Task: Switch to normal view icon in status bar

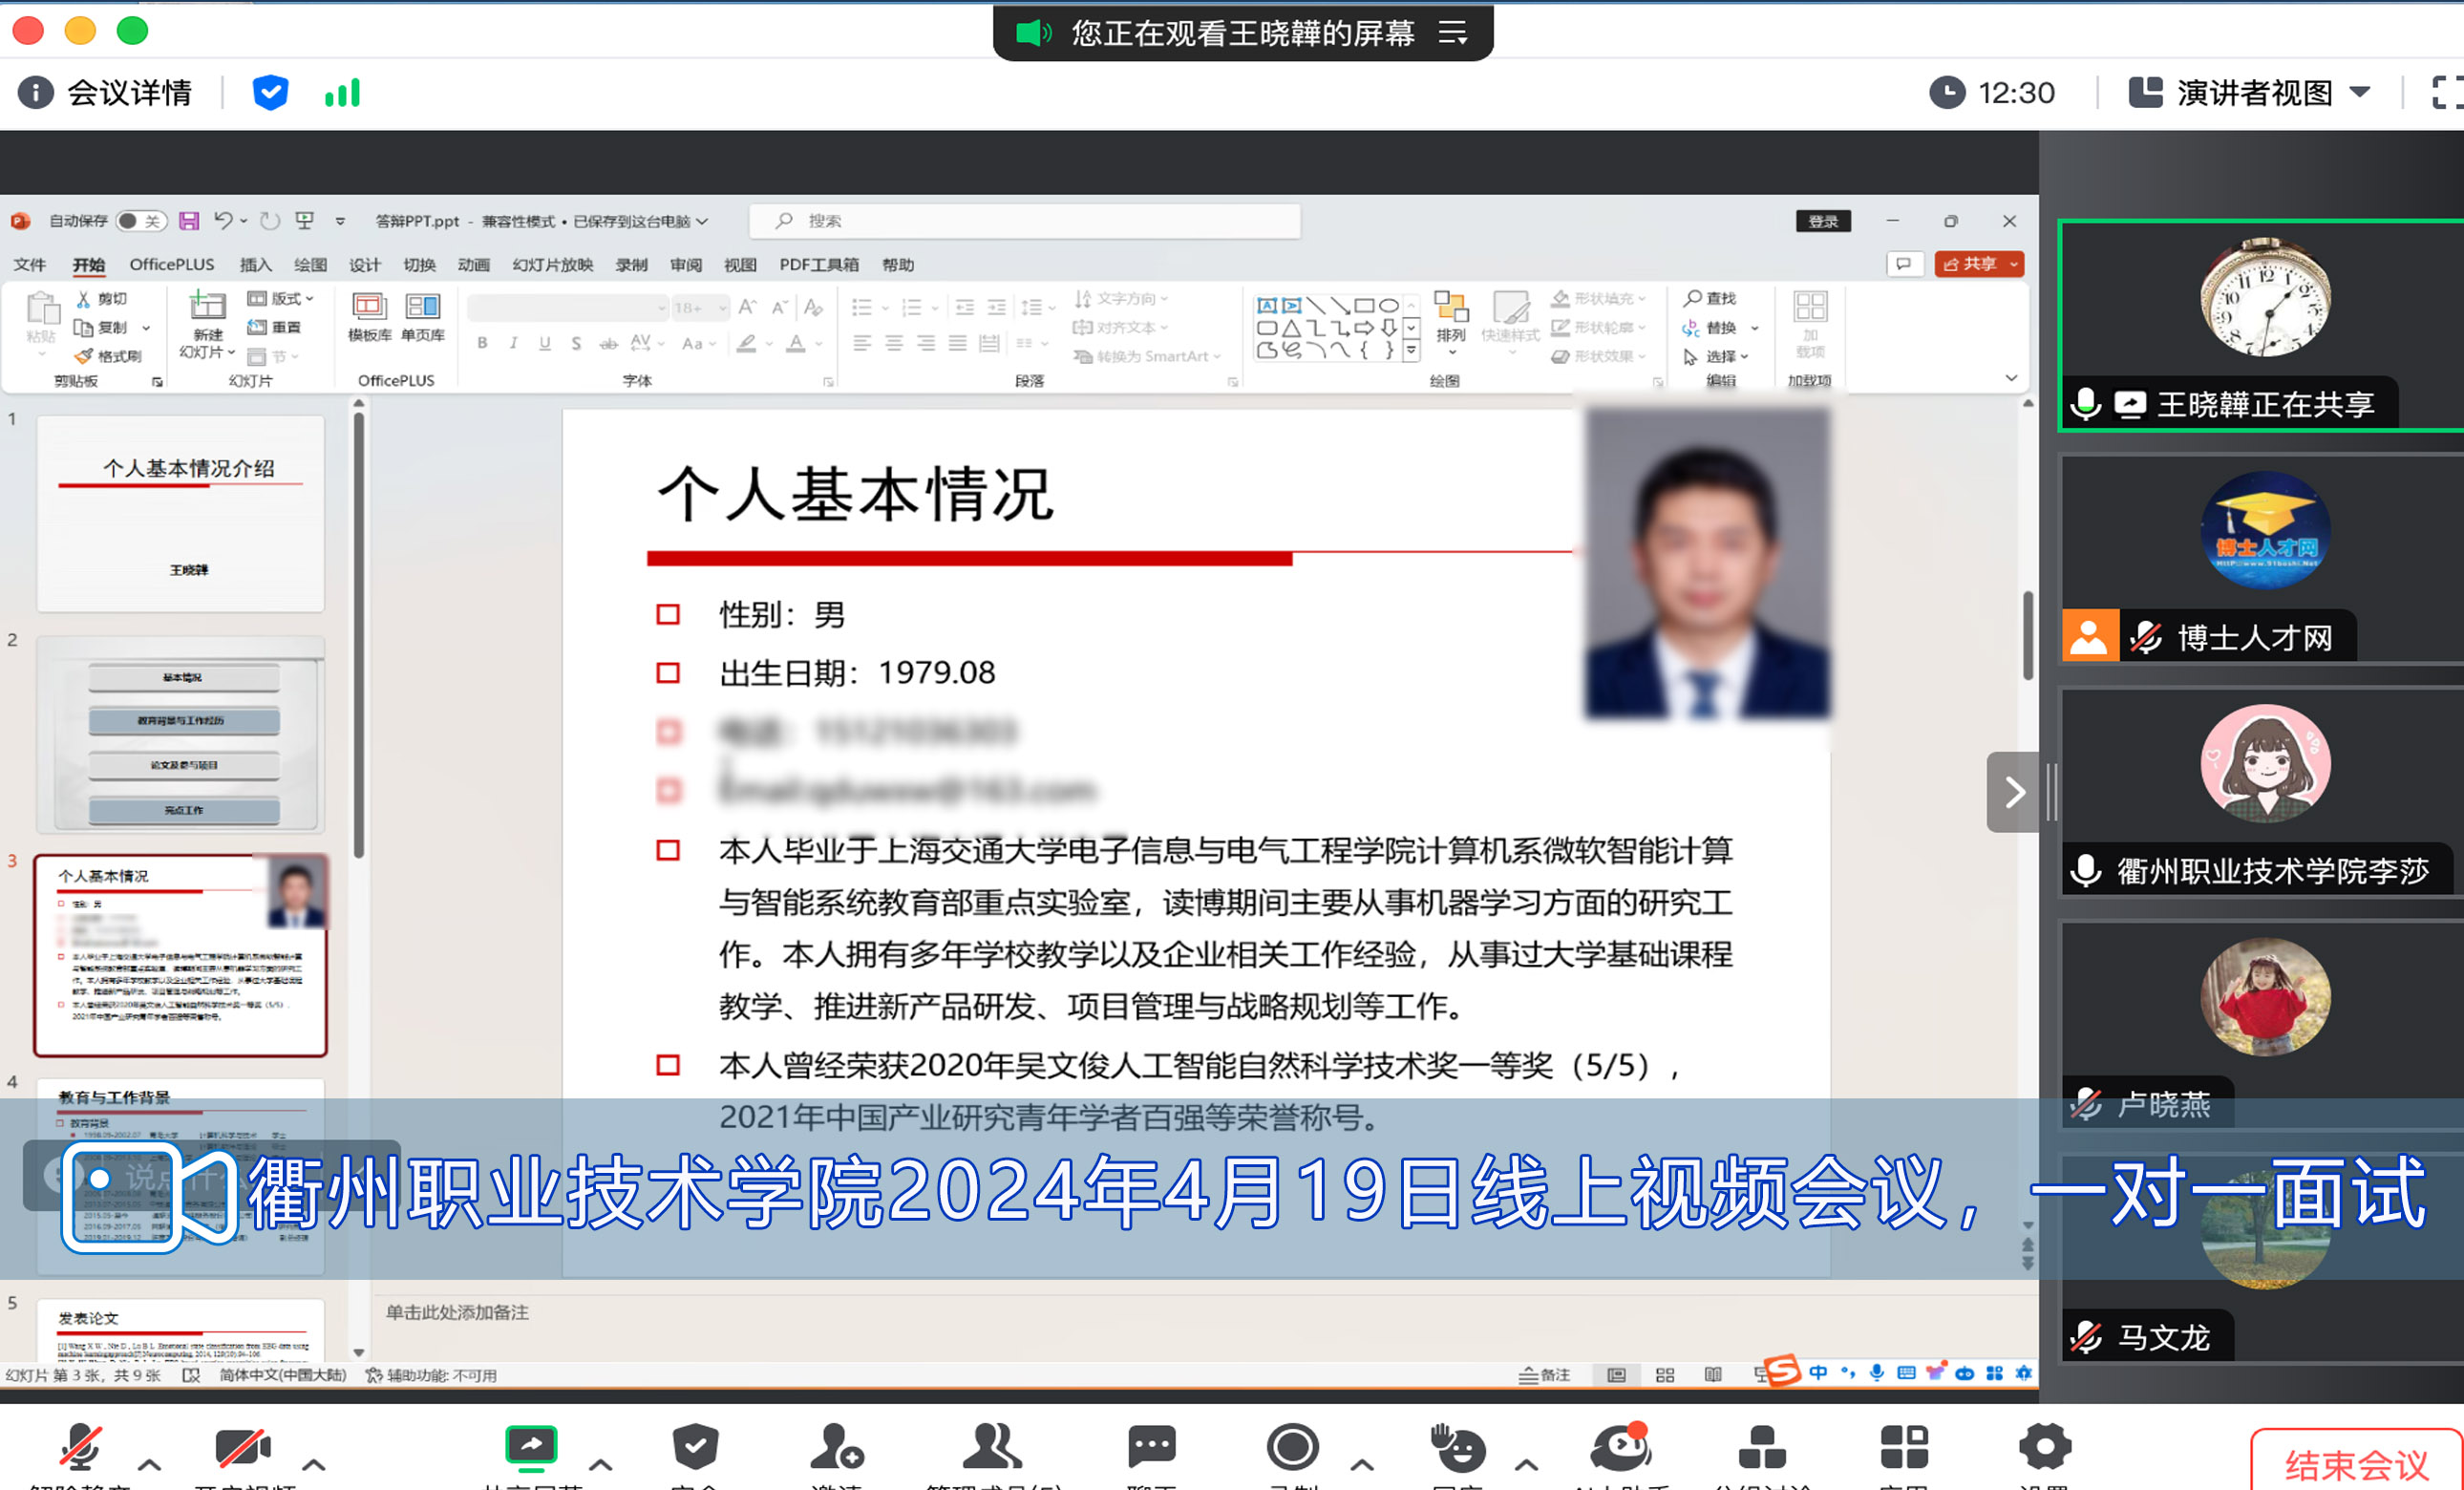Action: [1616, 1375]
